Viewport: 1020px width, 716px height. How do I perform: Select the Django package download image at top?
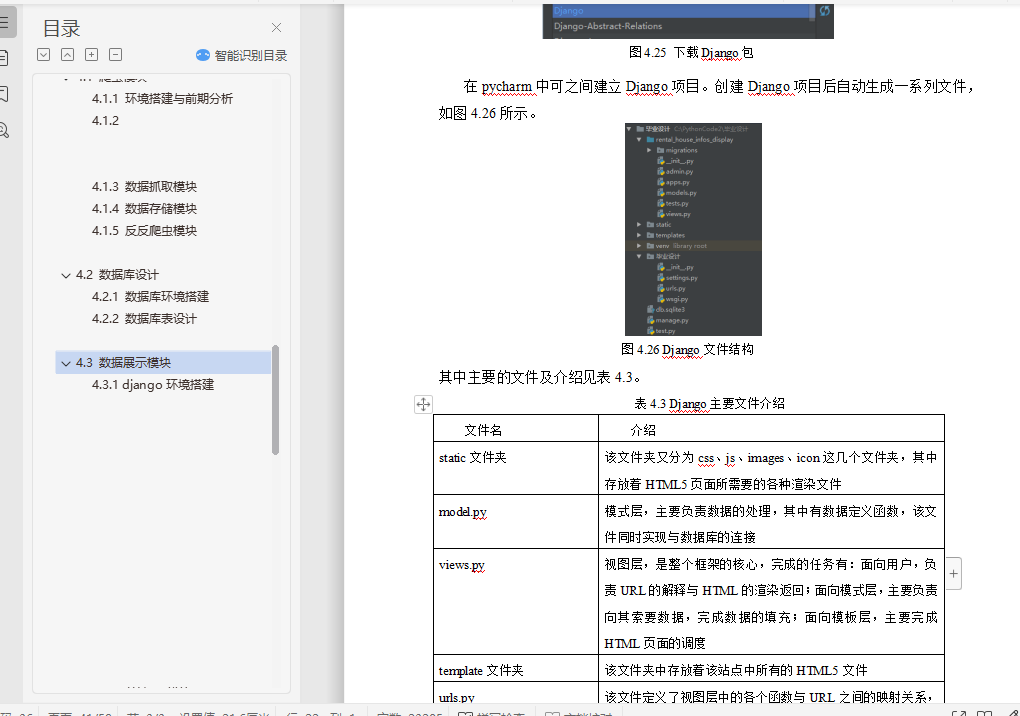[688, 21]
